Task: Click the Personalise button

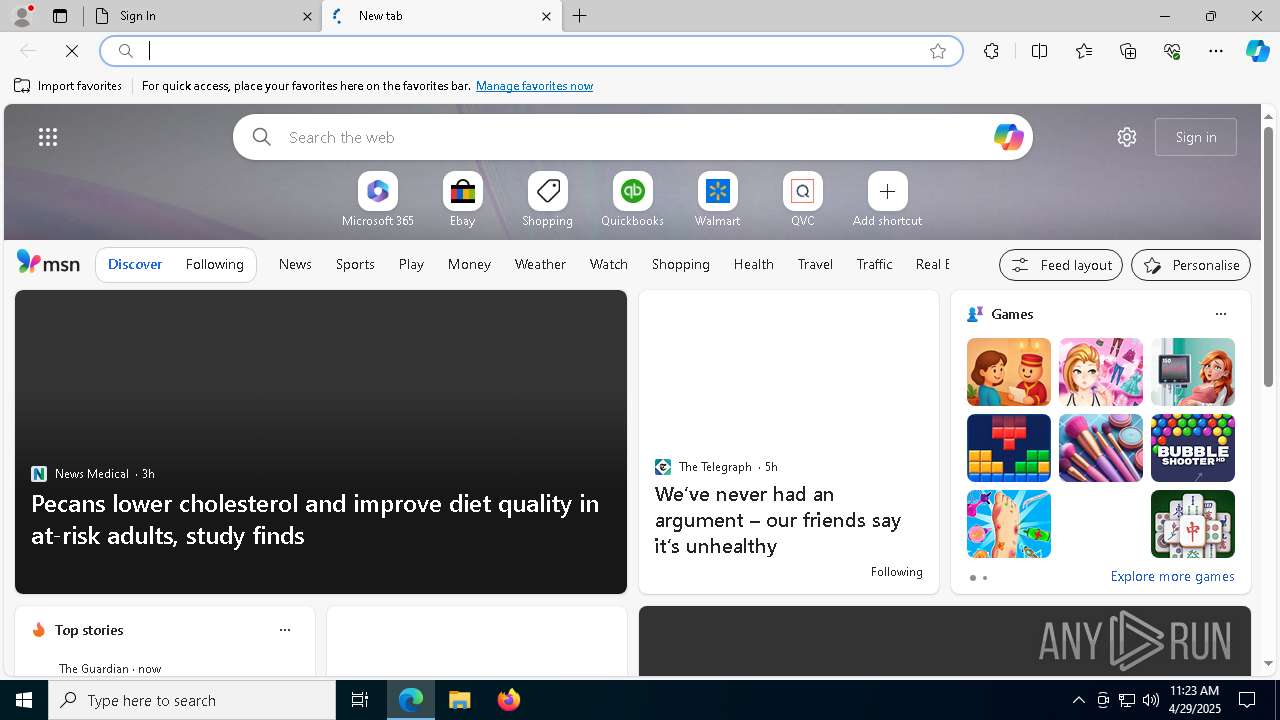Action: tap(1191, 265)
